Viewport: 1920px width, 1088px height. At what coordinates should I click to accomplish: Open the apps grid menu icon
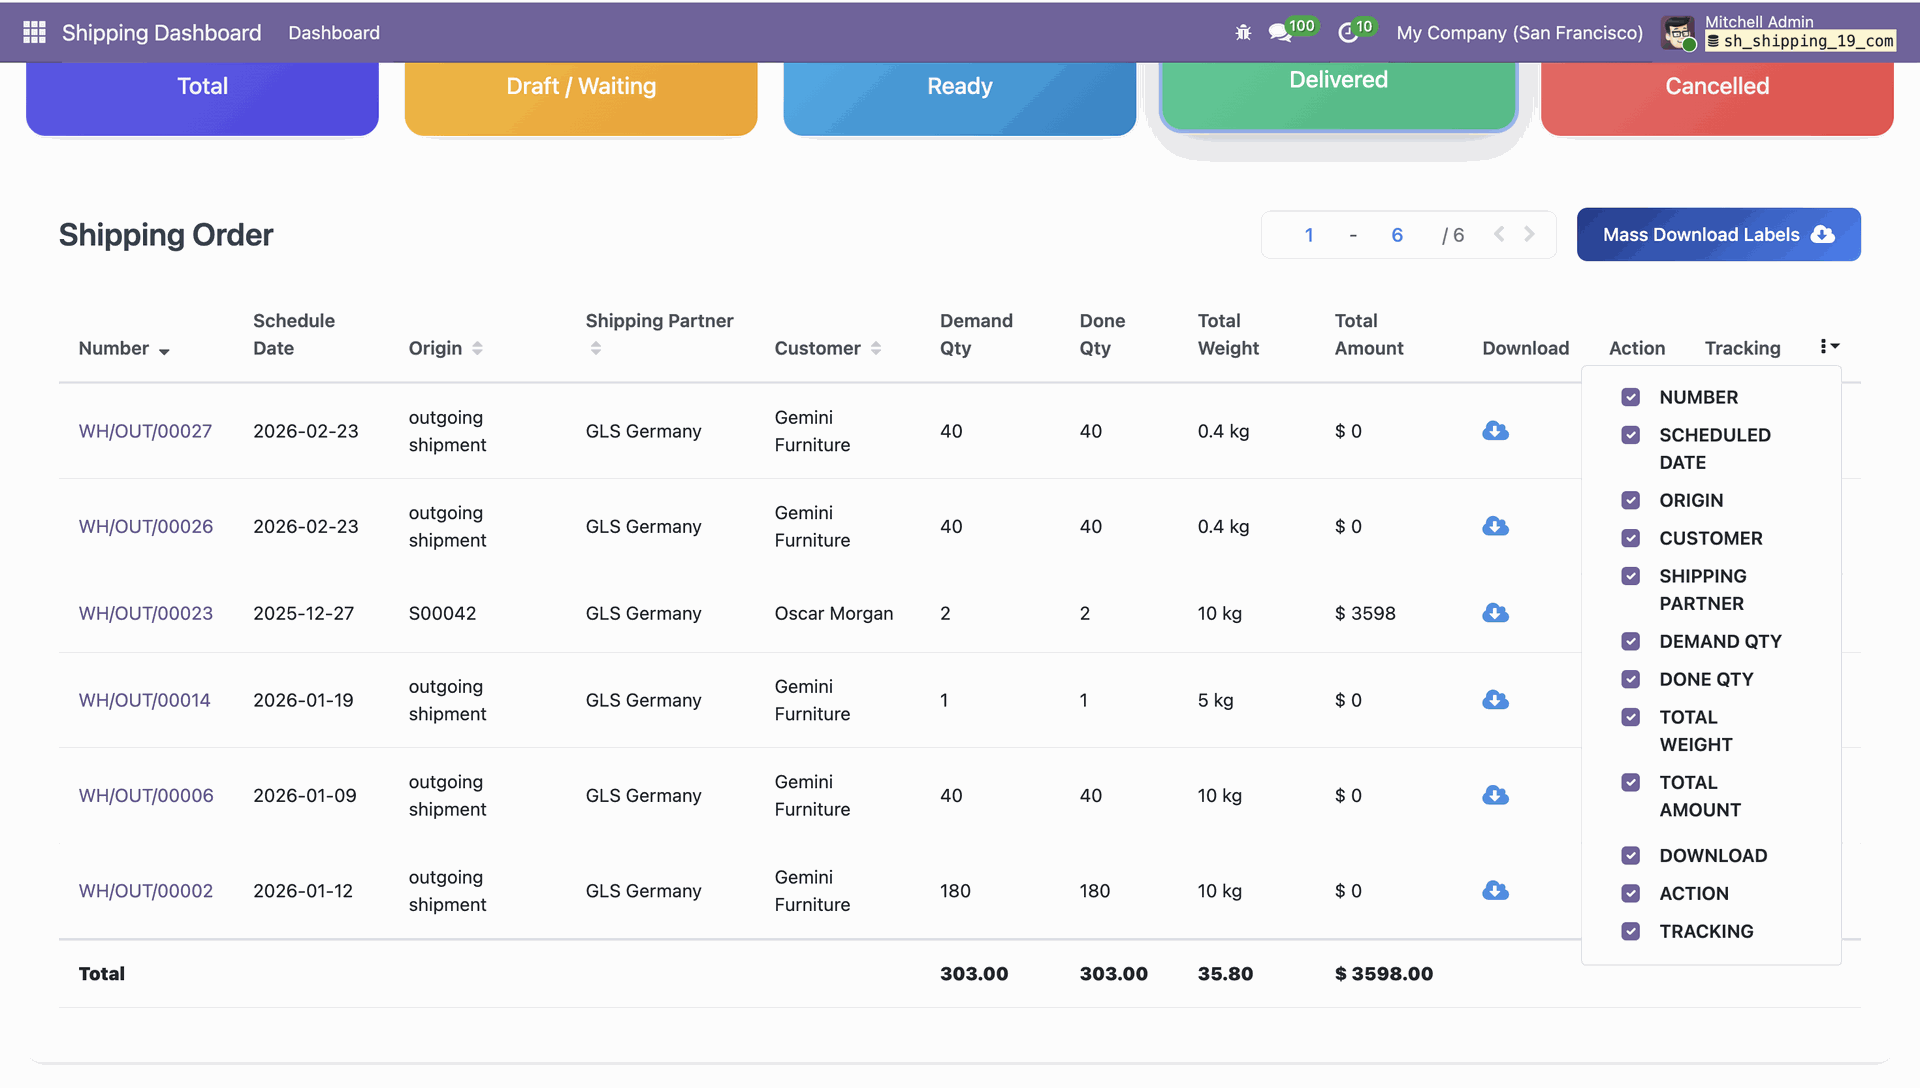click(34, 32)
